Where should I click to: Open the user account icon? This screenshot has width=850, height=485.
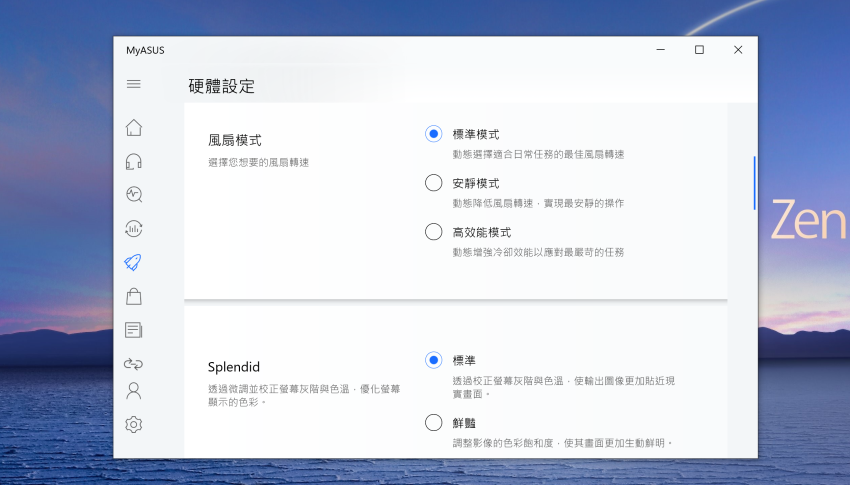133,391
